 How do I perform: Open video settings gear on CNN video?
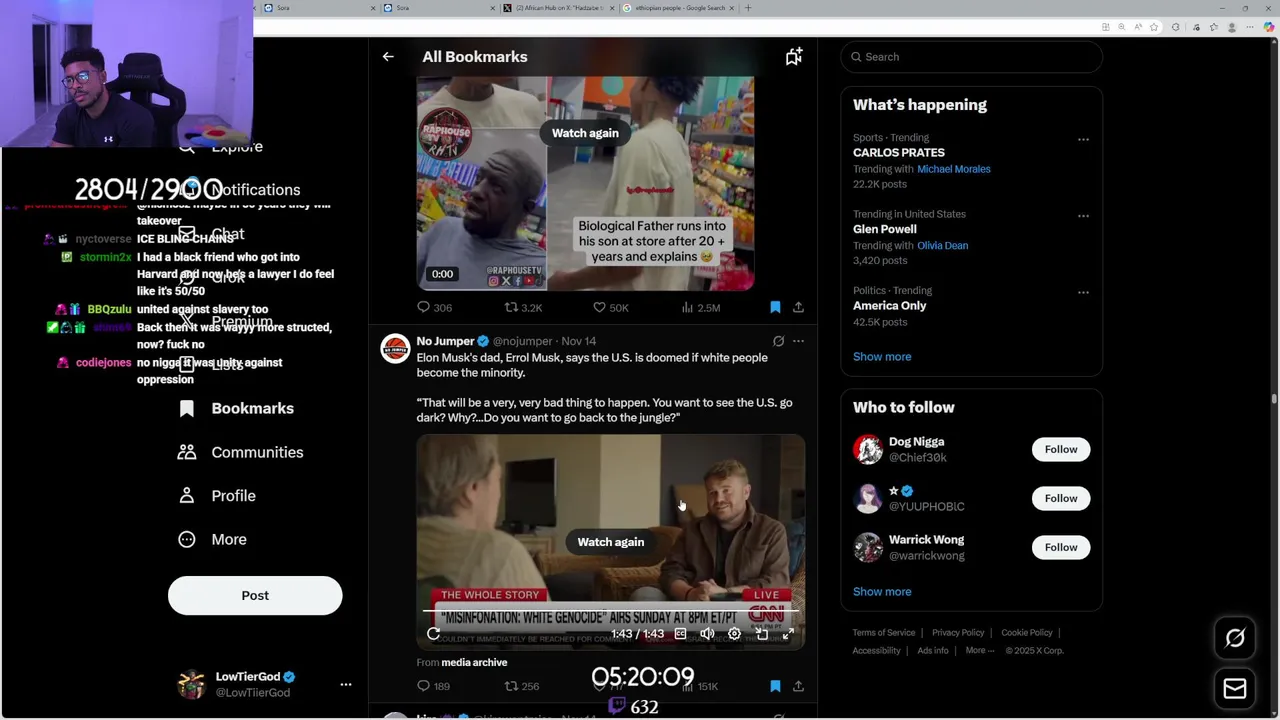click(734, 634)
